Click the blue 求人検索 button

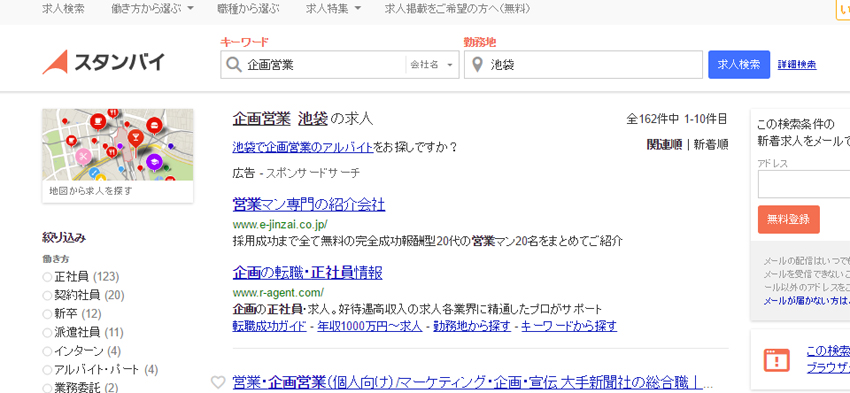tap(739, 65)
